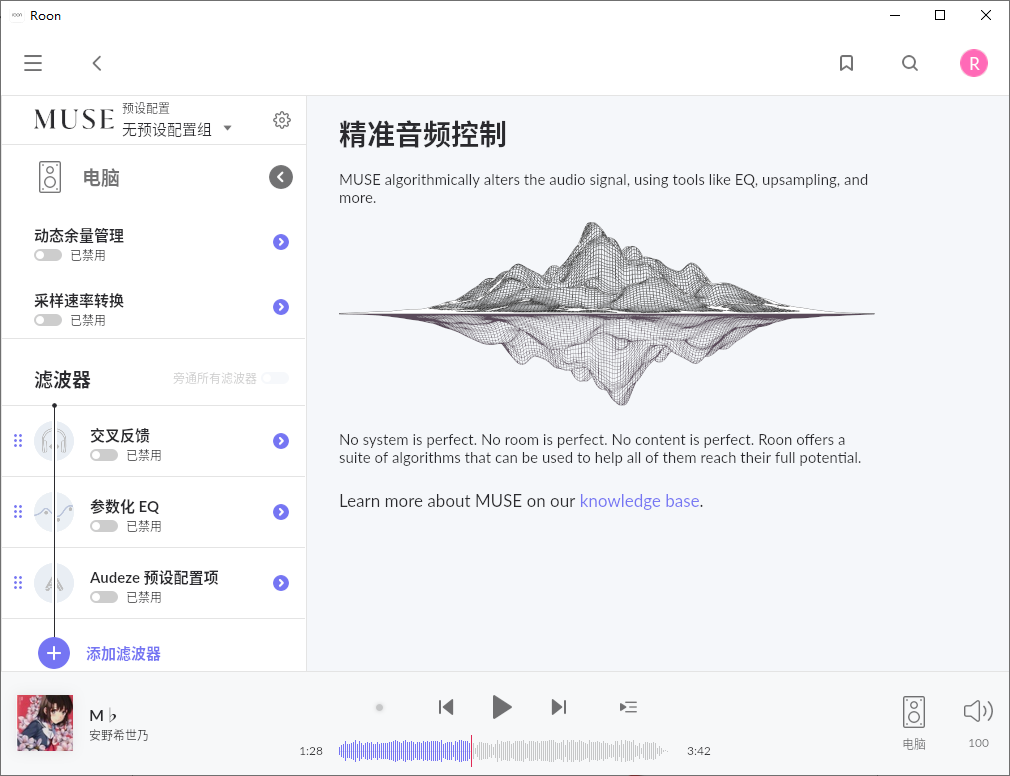Open 动态余量管理 details arrow
The width and height of the screenshot is (1010, 776).
pos(281,242)
